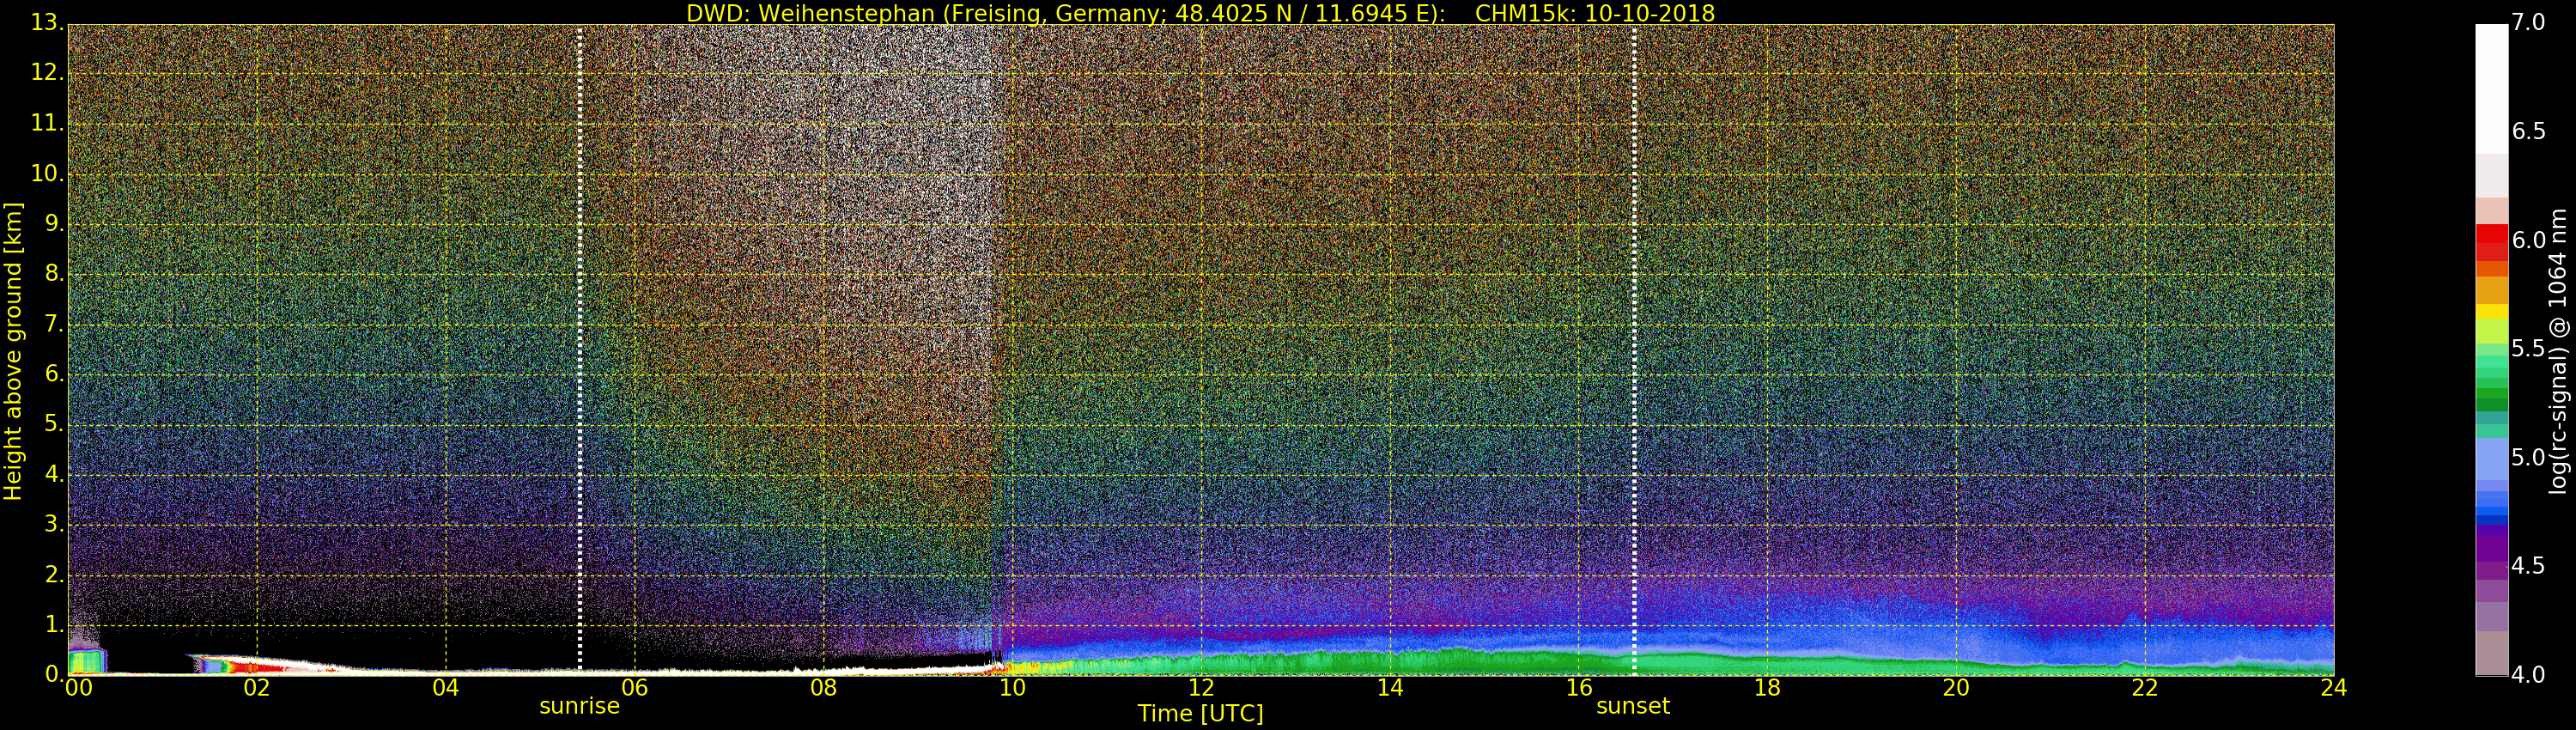Viewport: 2576px width, 730px height.
Task: Click the sunset label below the time axis
Action: coord(1632,706)
